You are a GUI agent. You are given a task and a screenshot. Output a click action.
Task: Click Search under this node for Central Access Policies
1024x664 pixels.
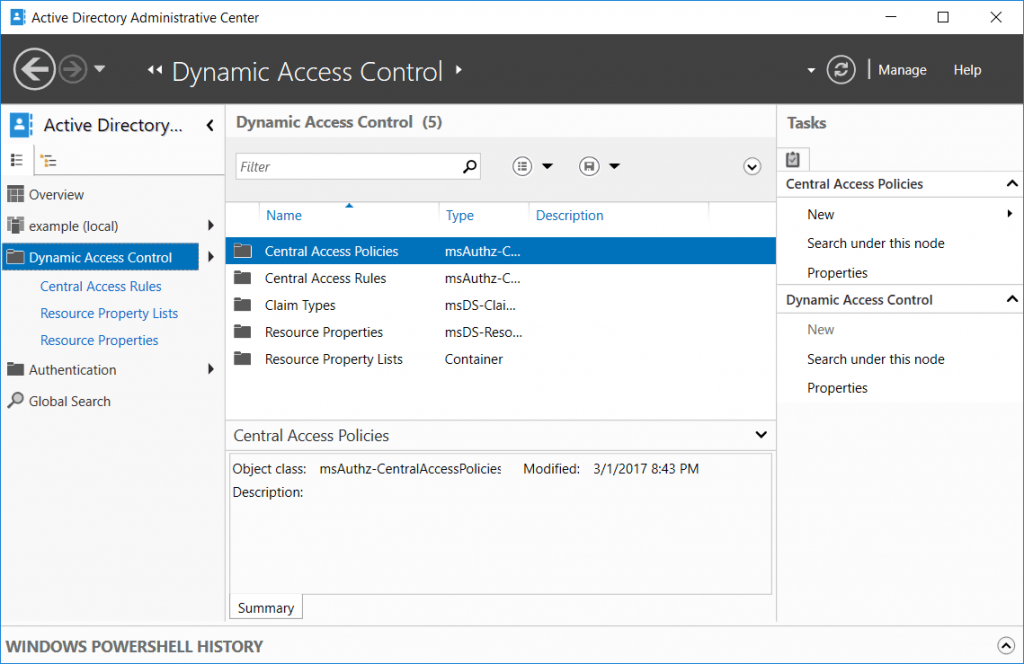pos(875,243)
